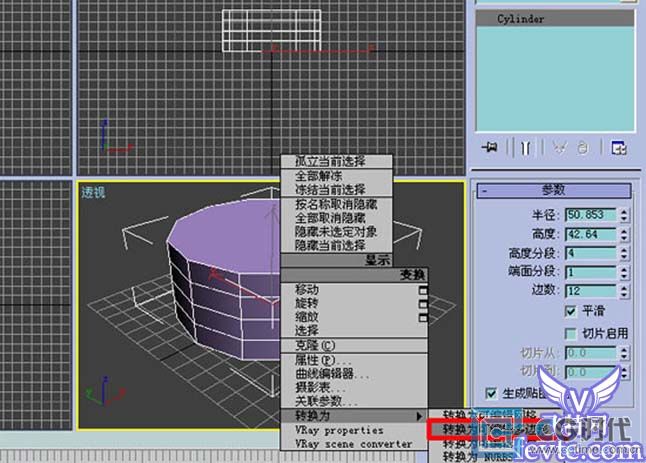646x463 pixels.
Task: Click the 端面分段 spinner arrows
Action: coord(624,272)
